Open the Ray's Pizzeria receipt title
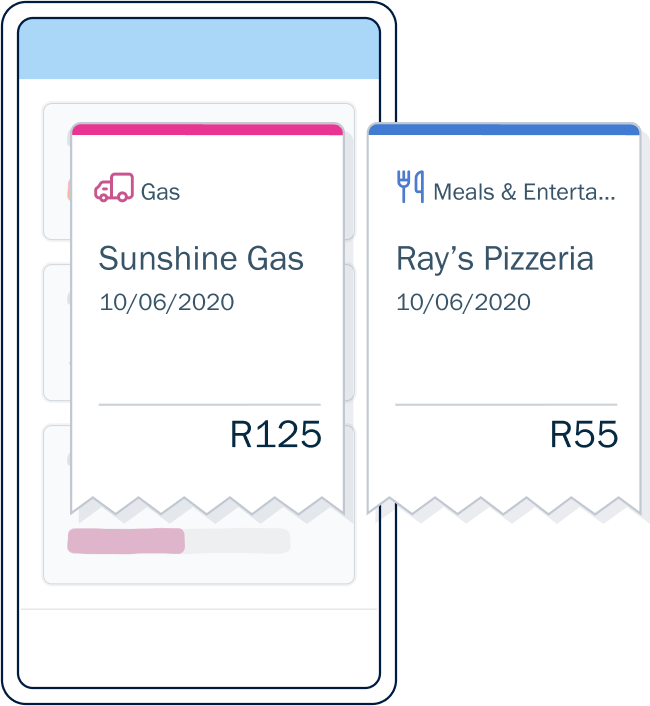 tap(495, 260)
